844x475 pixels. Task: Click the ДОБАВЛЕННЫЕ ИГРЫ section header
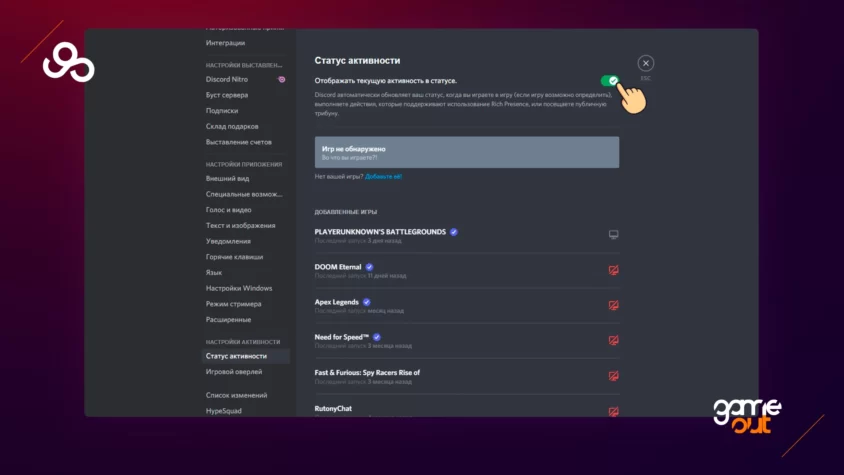pos(346,212)
